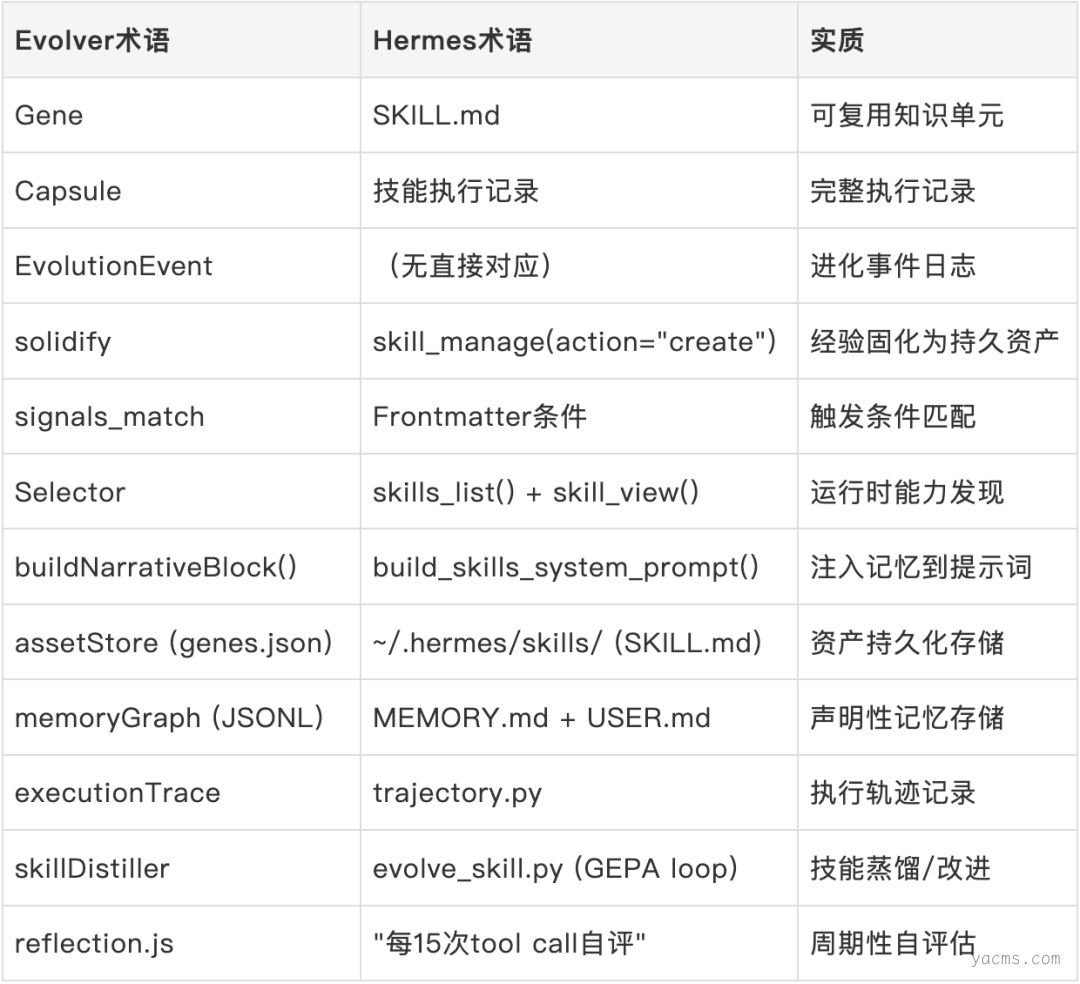The width and height of the screenshot is (1080, 984).
Task: Click the Frontmatter条件 cell
Action: coord(480,417)
